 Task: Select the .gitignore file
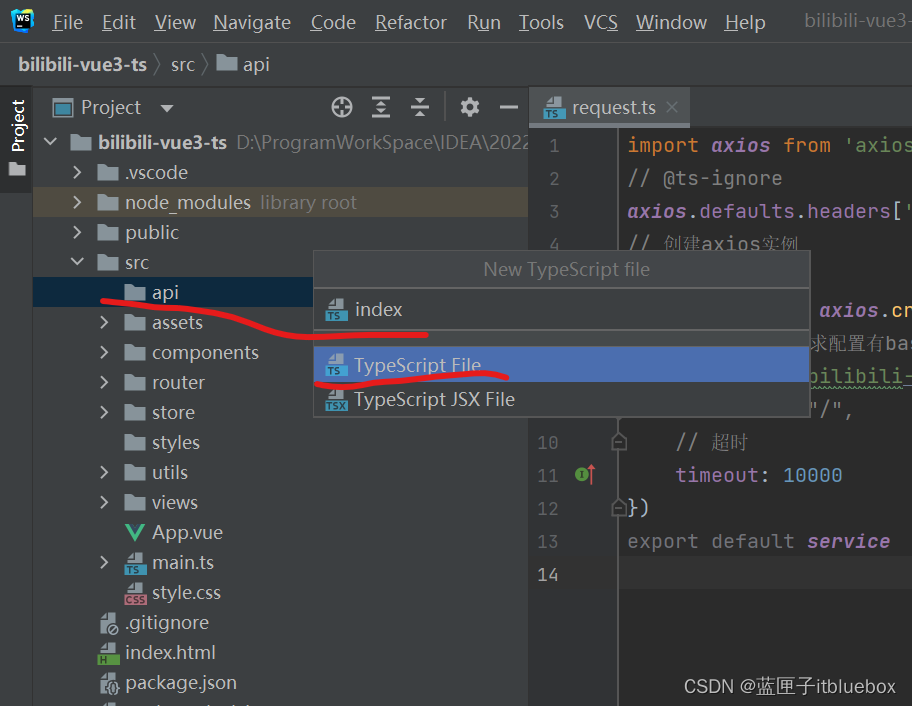(166, 623)
